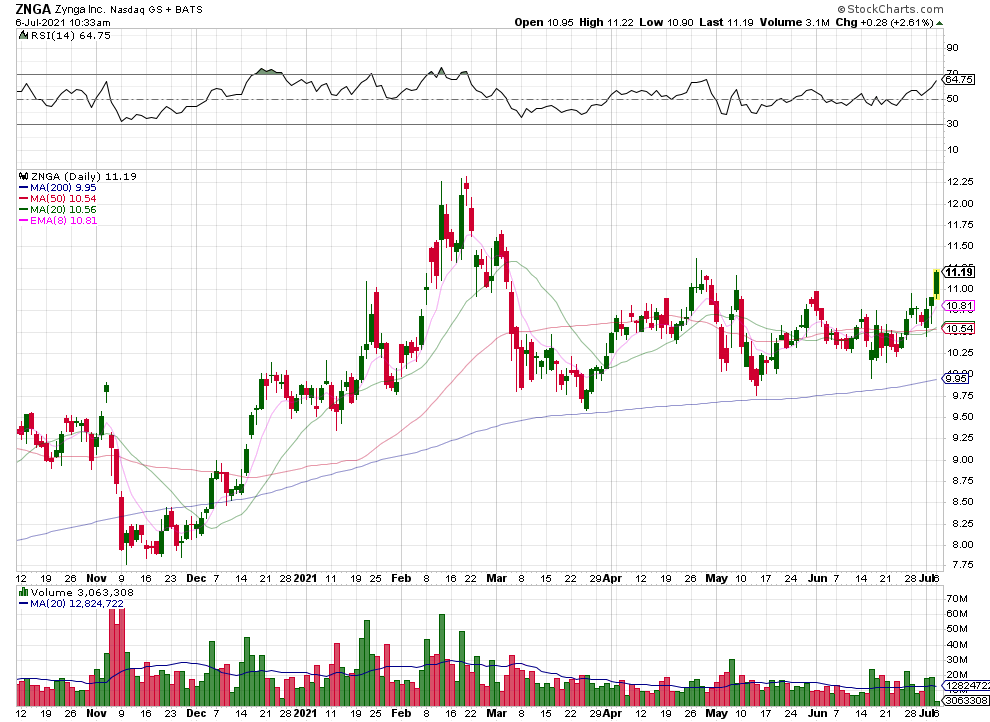The height and width of the screenshot is (722, 990).
Task: Click the 60M volume axis label
Action: pos(957,613)
